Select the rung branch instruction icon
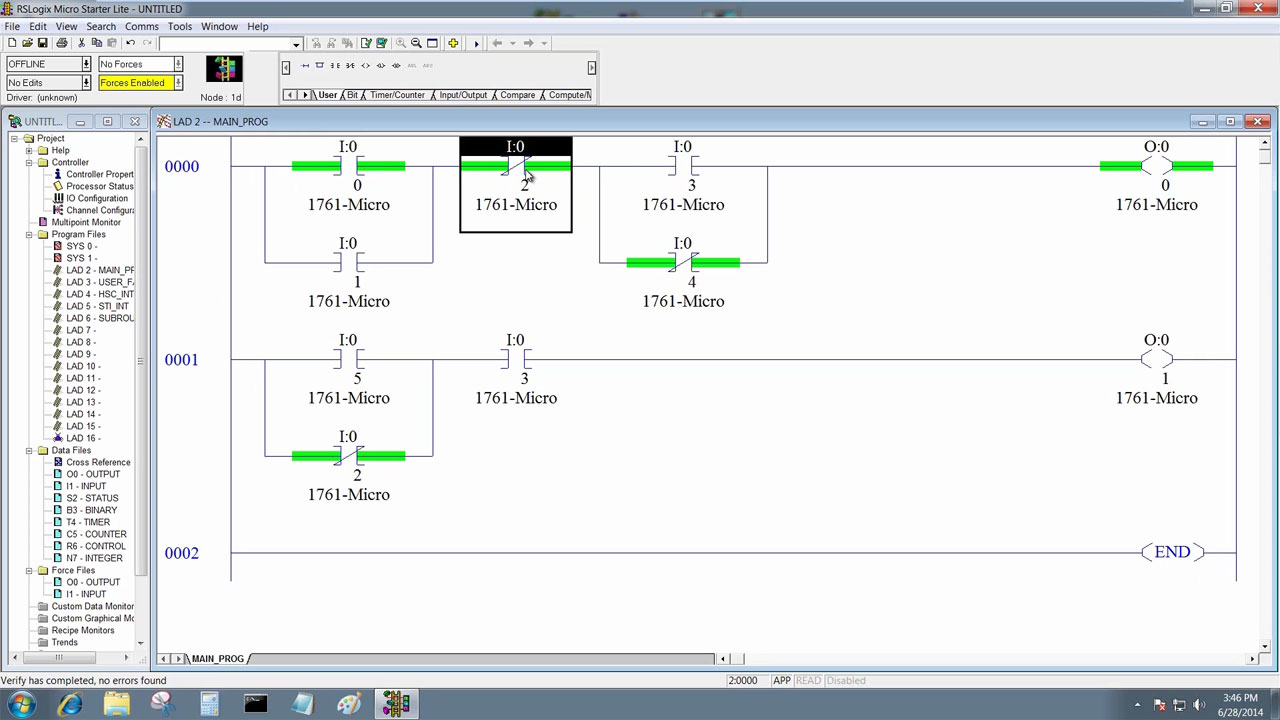Image resolution: width=1280 pixels, height=720 pixels. (320, 66)
